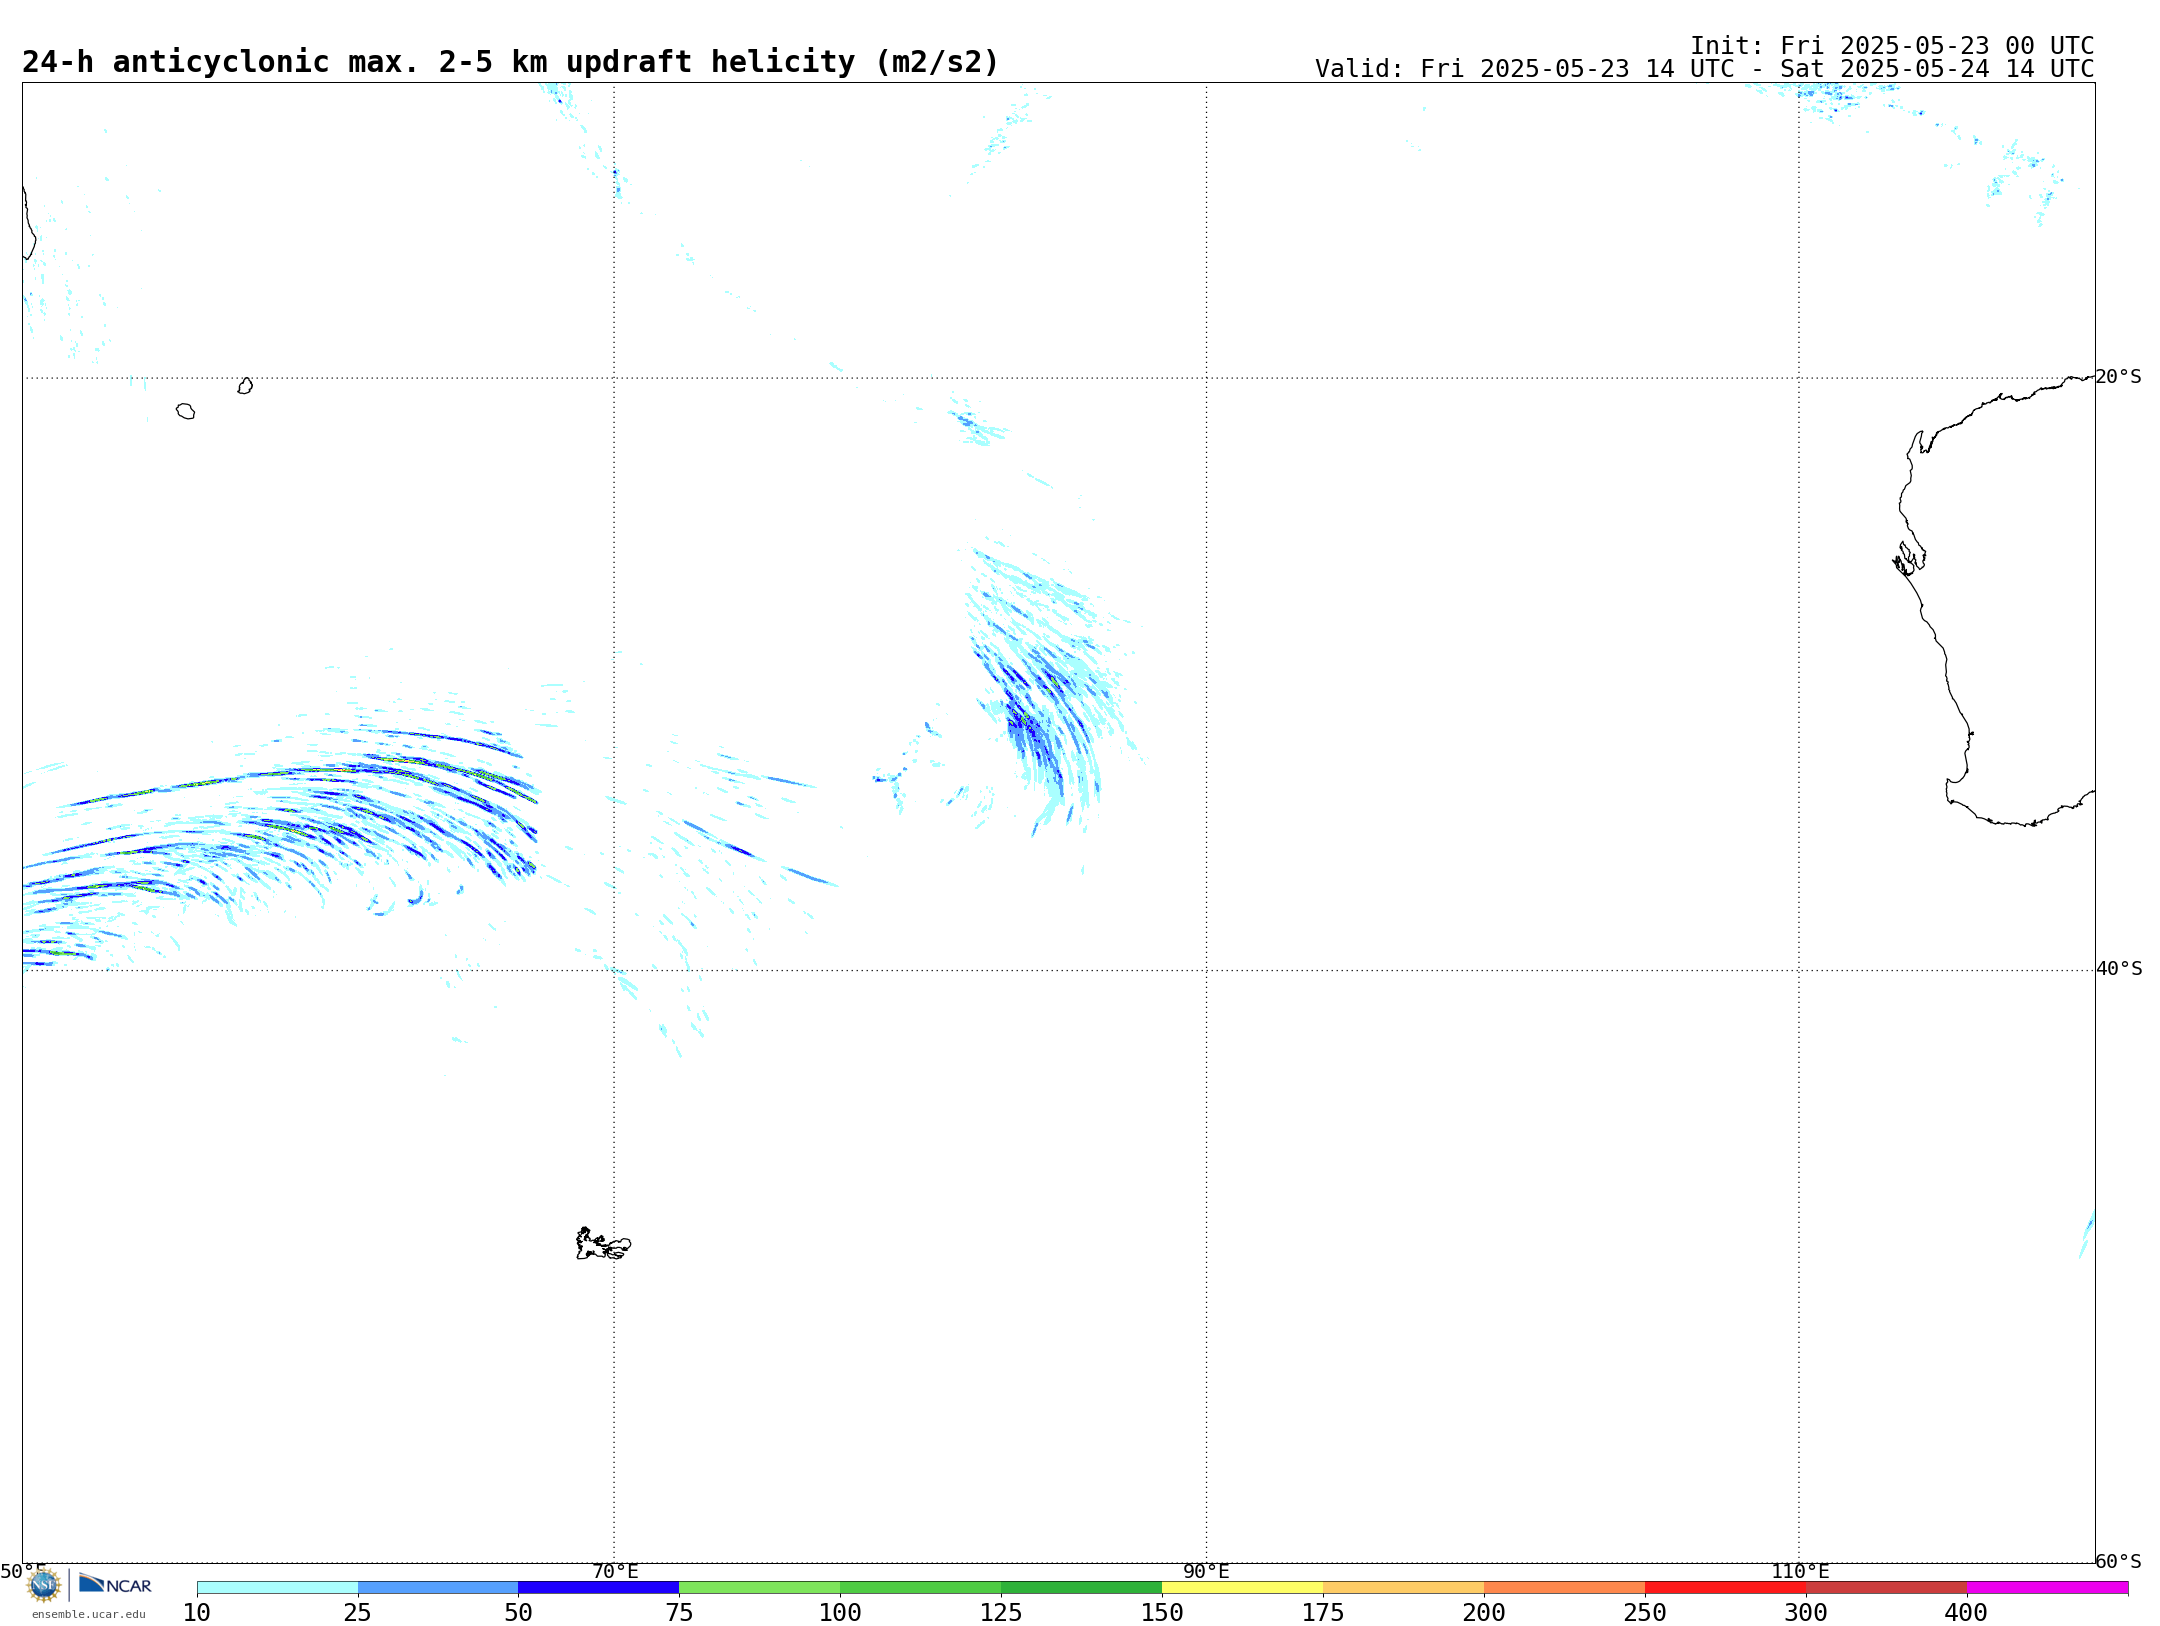Click the Mauritius island outline

pyautogui.click(x=245, y=386)
